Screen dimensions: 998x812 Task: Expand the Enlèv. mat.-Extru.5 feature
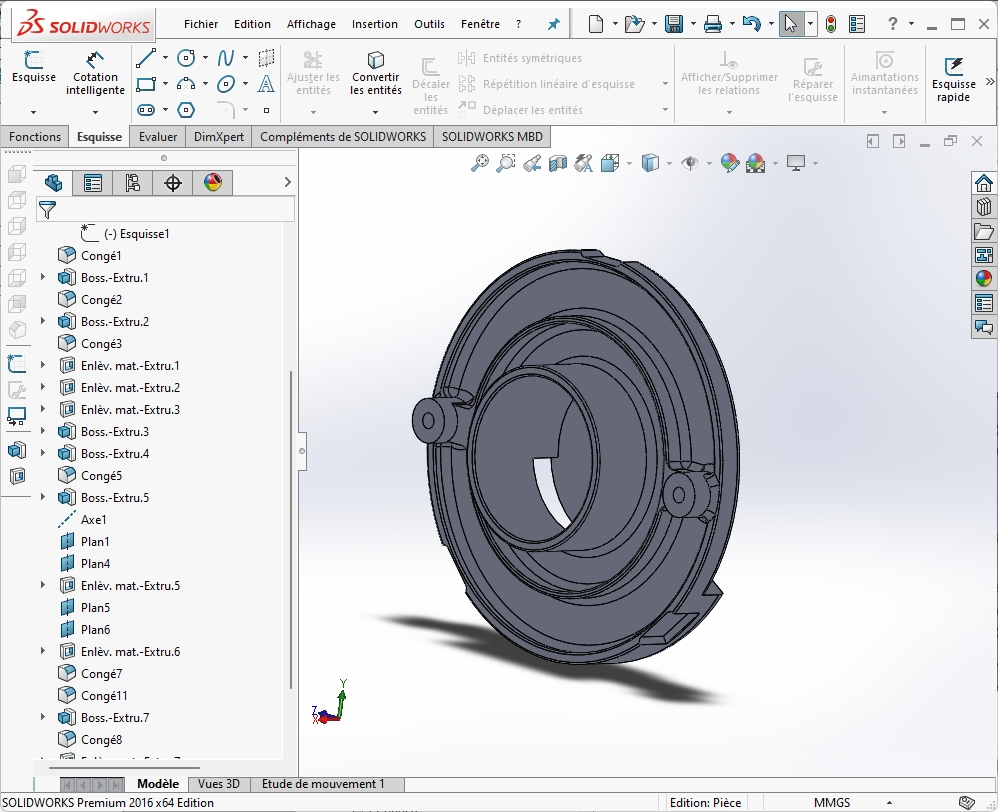(x=43, y=586)
